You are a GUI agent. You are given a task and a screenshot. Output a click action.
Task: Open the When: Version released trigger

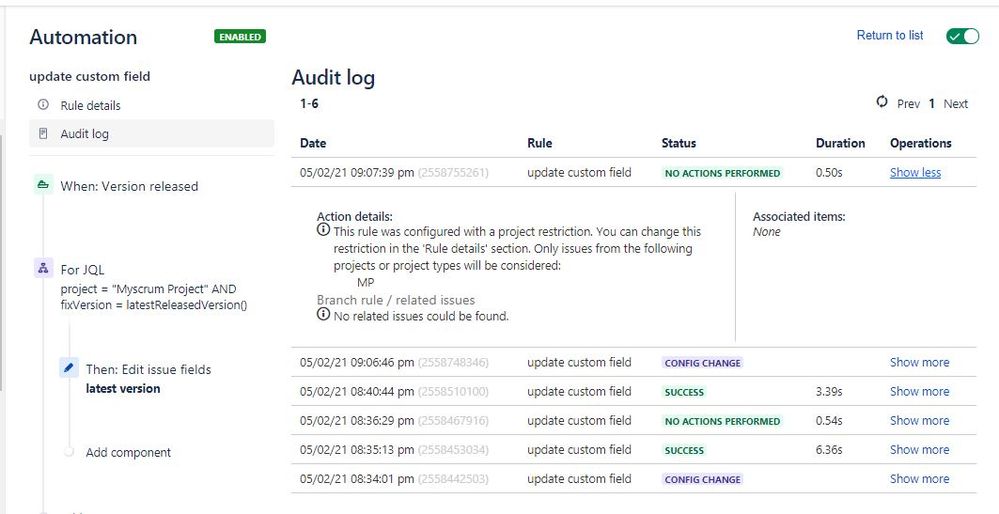[129, 187]
